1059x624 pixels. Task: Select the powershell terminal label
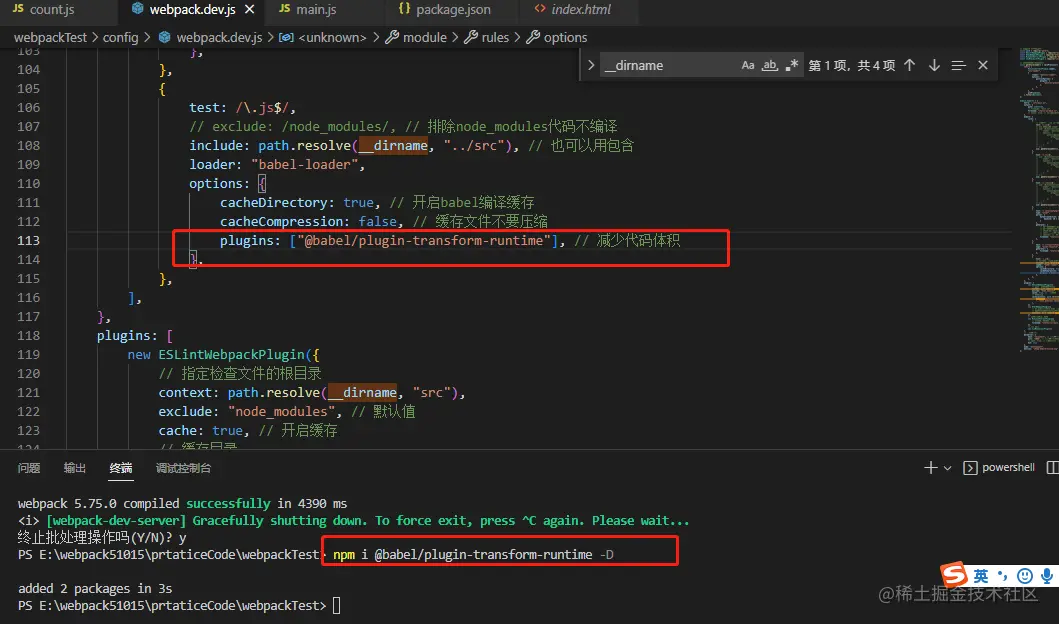tap(1008, 467)
